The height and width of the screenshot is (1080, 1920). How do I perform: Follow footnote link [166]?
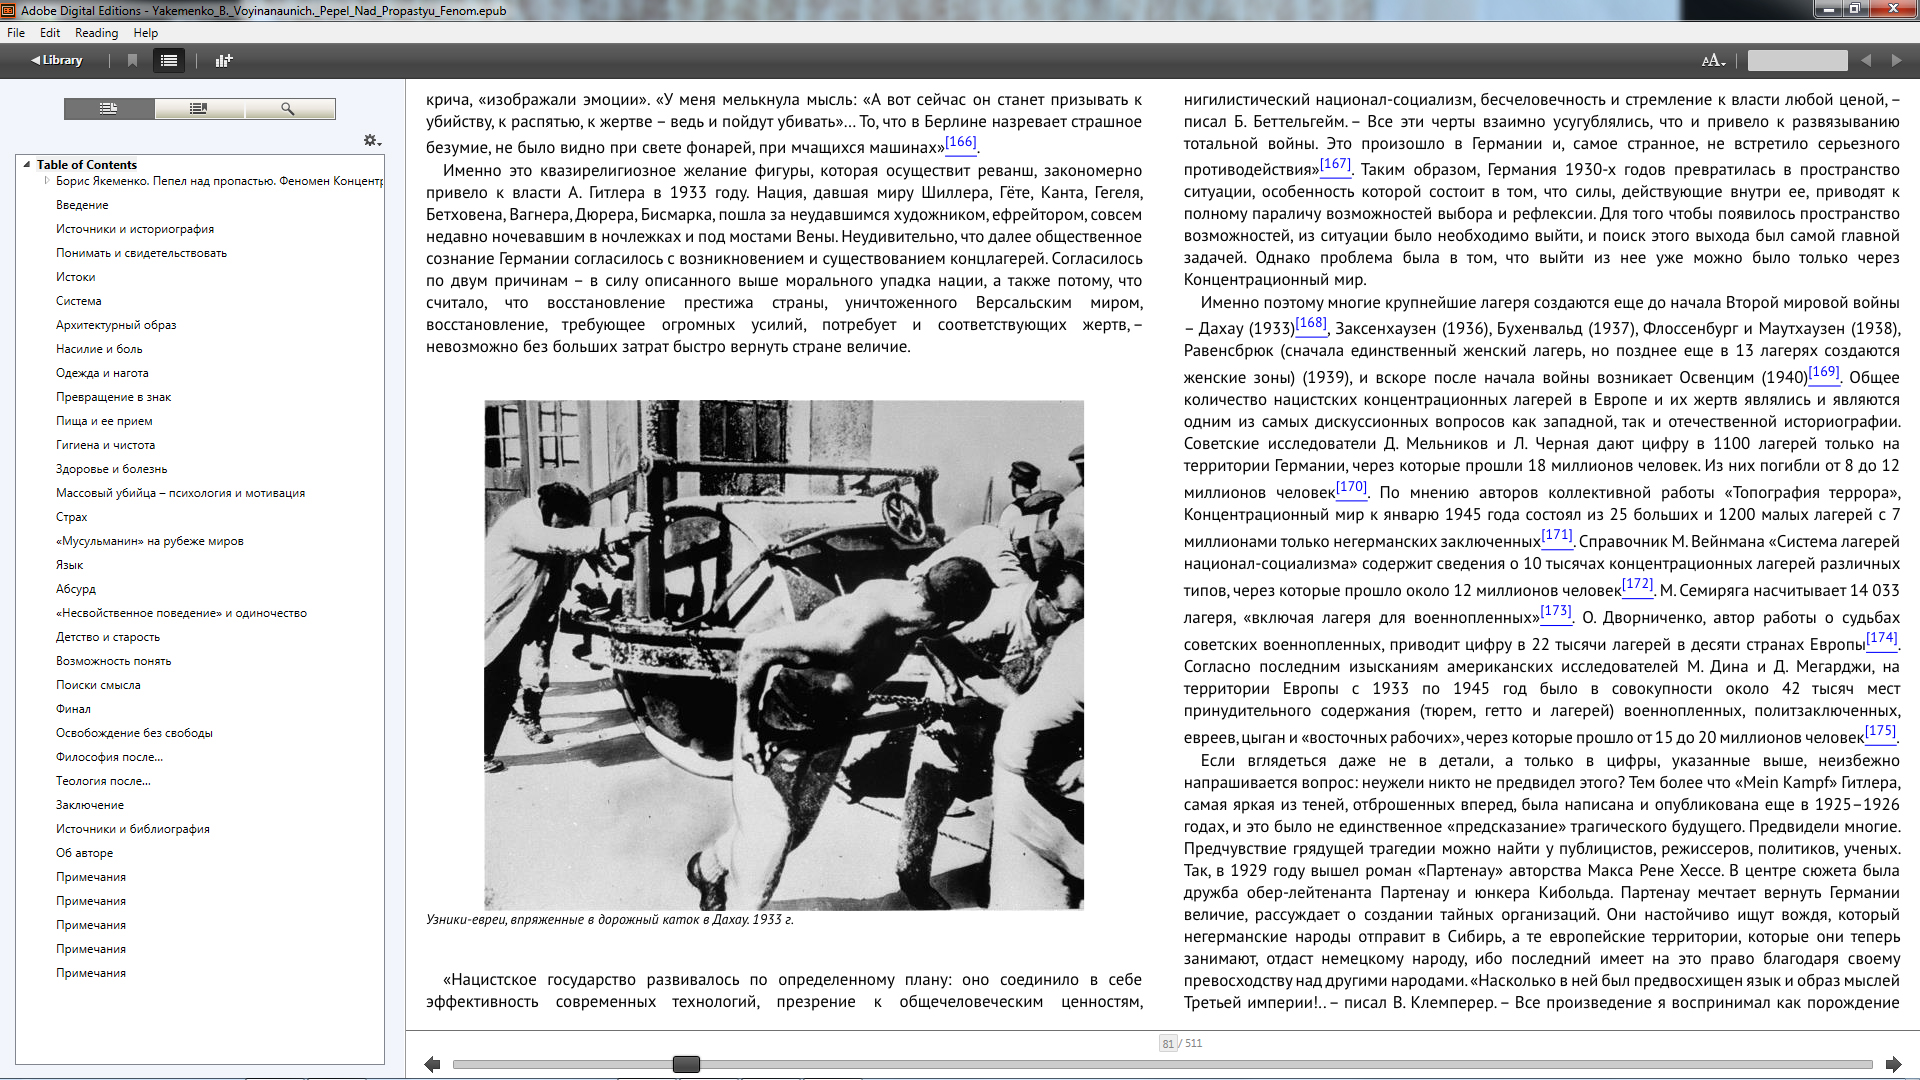coord(961,142)
